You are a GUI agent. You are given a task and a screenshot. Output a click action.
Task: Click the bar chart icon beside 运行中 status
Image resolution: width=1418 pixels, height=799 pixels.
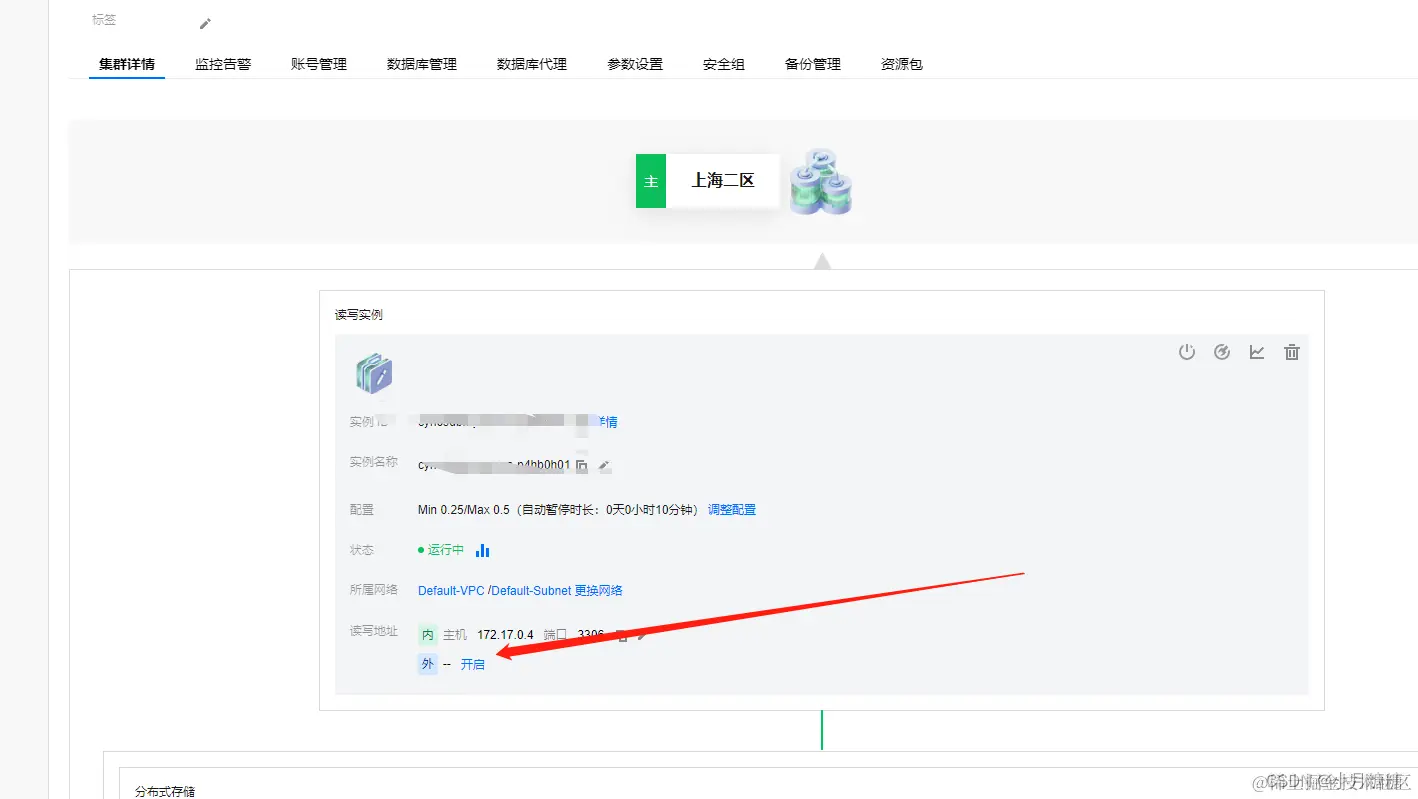point(481,550)
